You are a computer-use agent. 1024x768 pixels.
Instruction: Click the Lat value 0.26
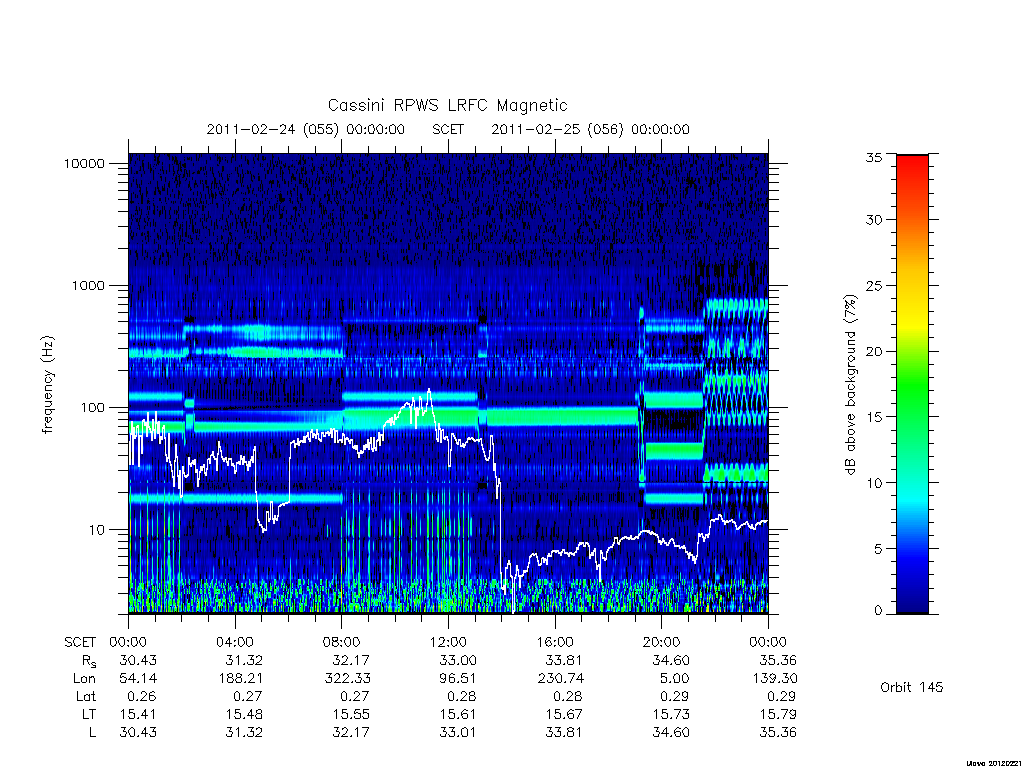tap(142, 696)
